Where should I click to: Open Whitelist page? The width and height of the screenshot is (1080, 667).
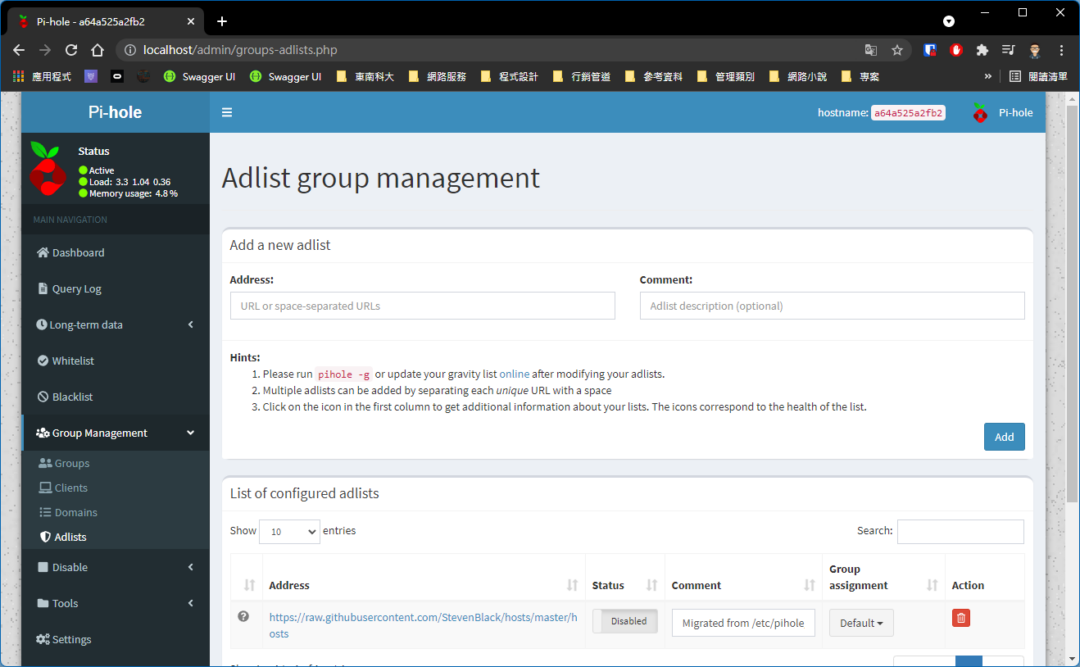pyautogui.click(x=115, y=360)
